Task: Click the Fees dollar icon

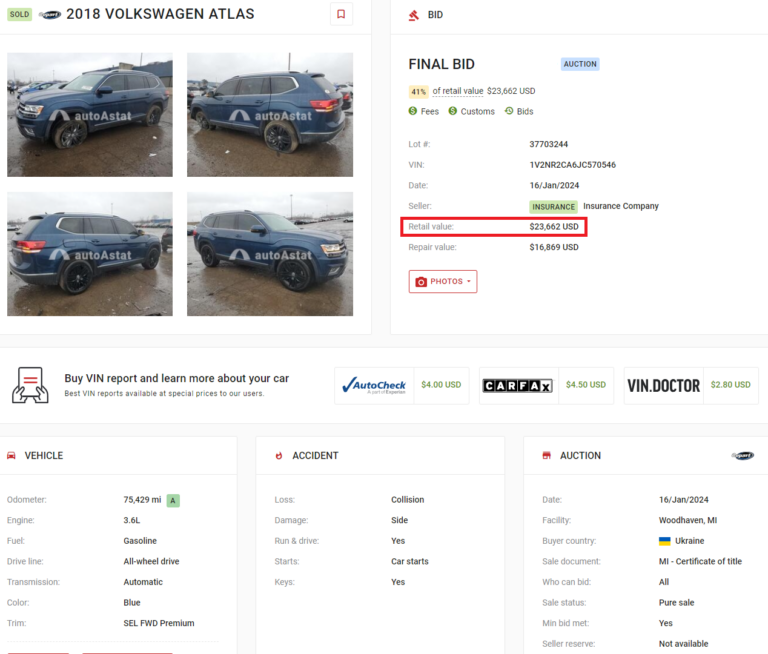Action: point(414,111)
